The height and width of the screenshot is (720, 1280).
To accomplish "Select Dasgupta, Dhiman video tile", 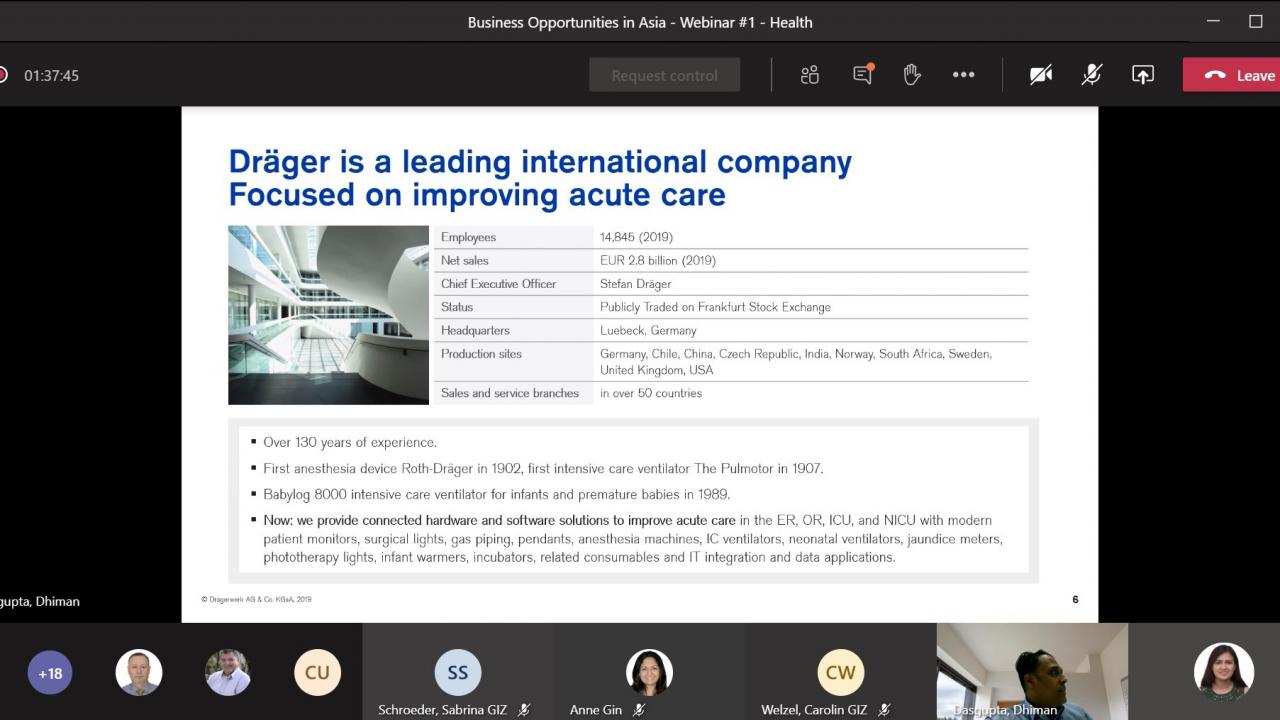I will click(x=1032, y=672).
